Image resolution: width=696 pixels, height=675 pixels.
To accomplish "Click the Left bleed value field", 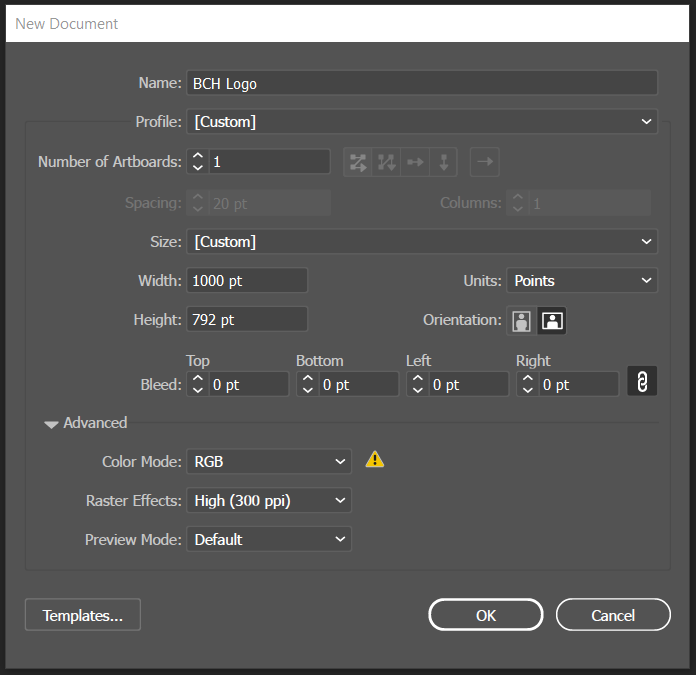I will coord(469,384).
